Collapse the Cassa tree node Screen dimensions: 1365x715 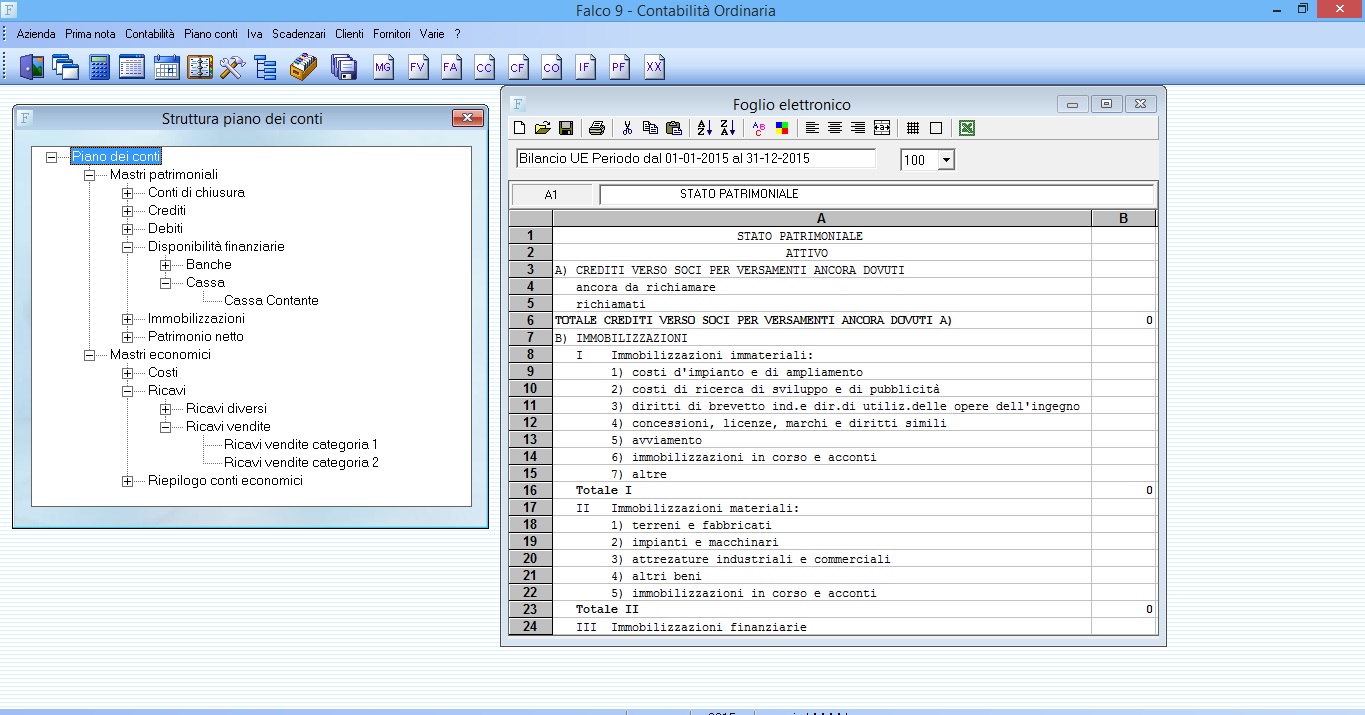tap(165, 283)
